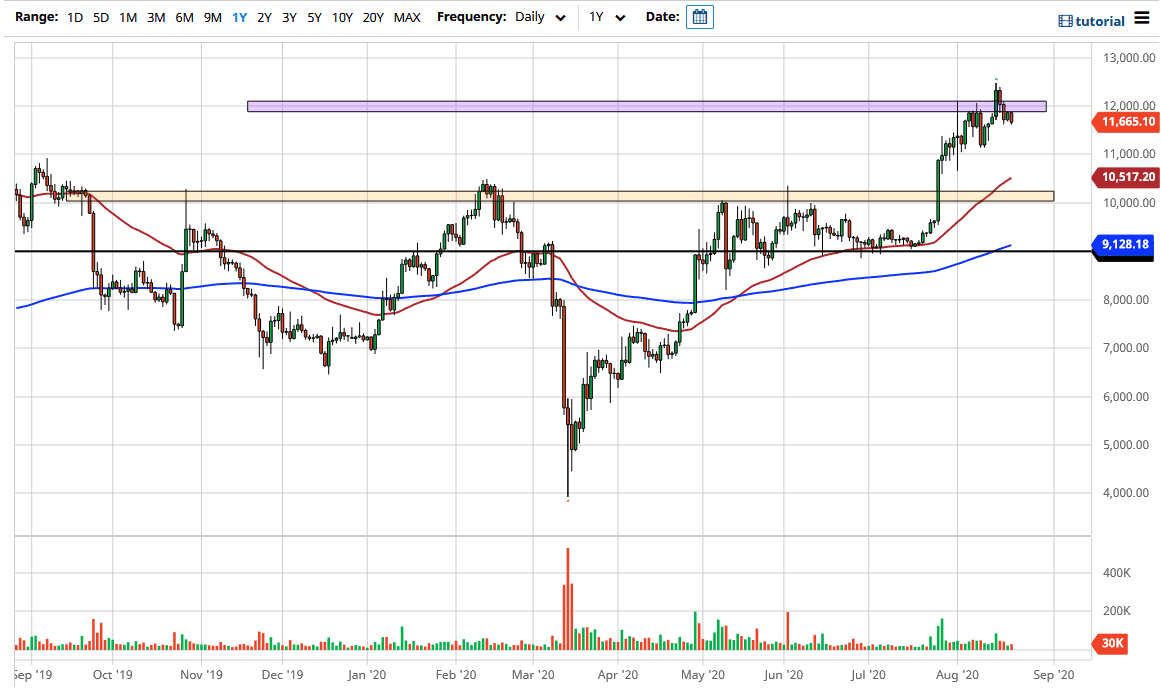Open the Date calendar picker icon
The image size is (1161, 691).
tap(699, 16)
